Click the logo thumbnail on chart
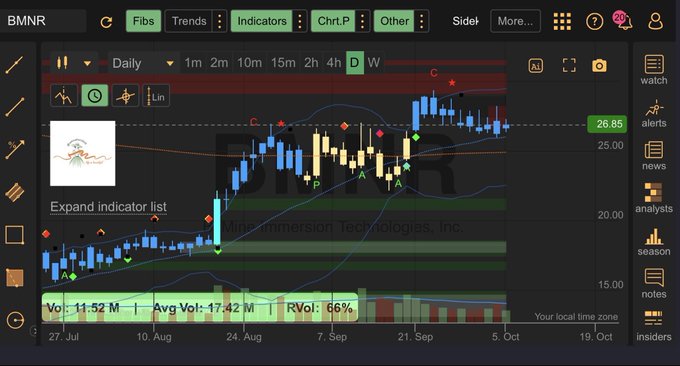680x366 pixels. [x=83, y=154]
